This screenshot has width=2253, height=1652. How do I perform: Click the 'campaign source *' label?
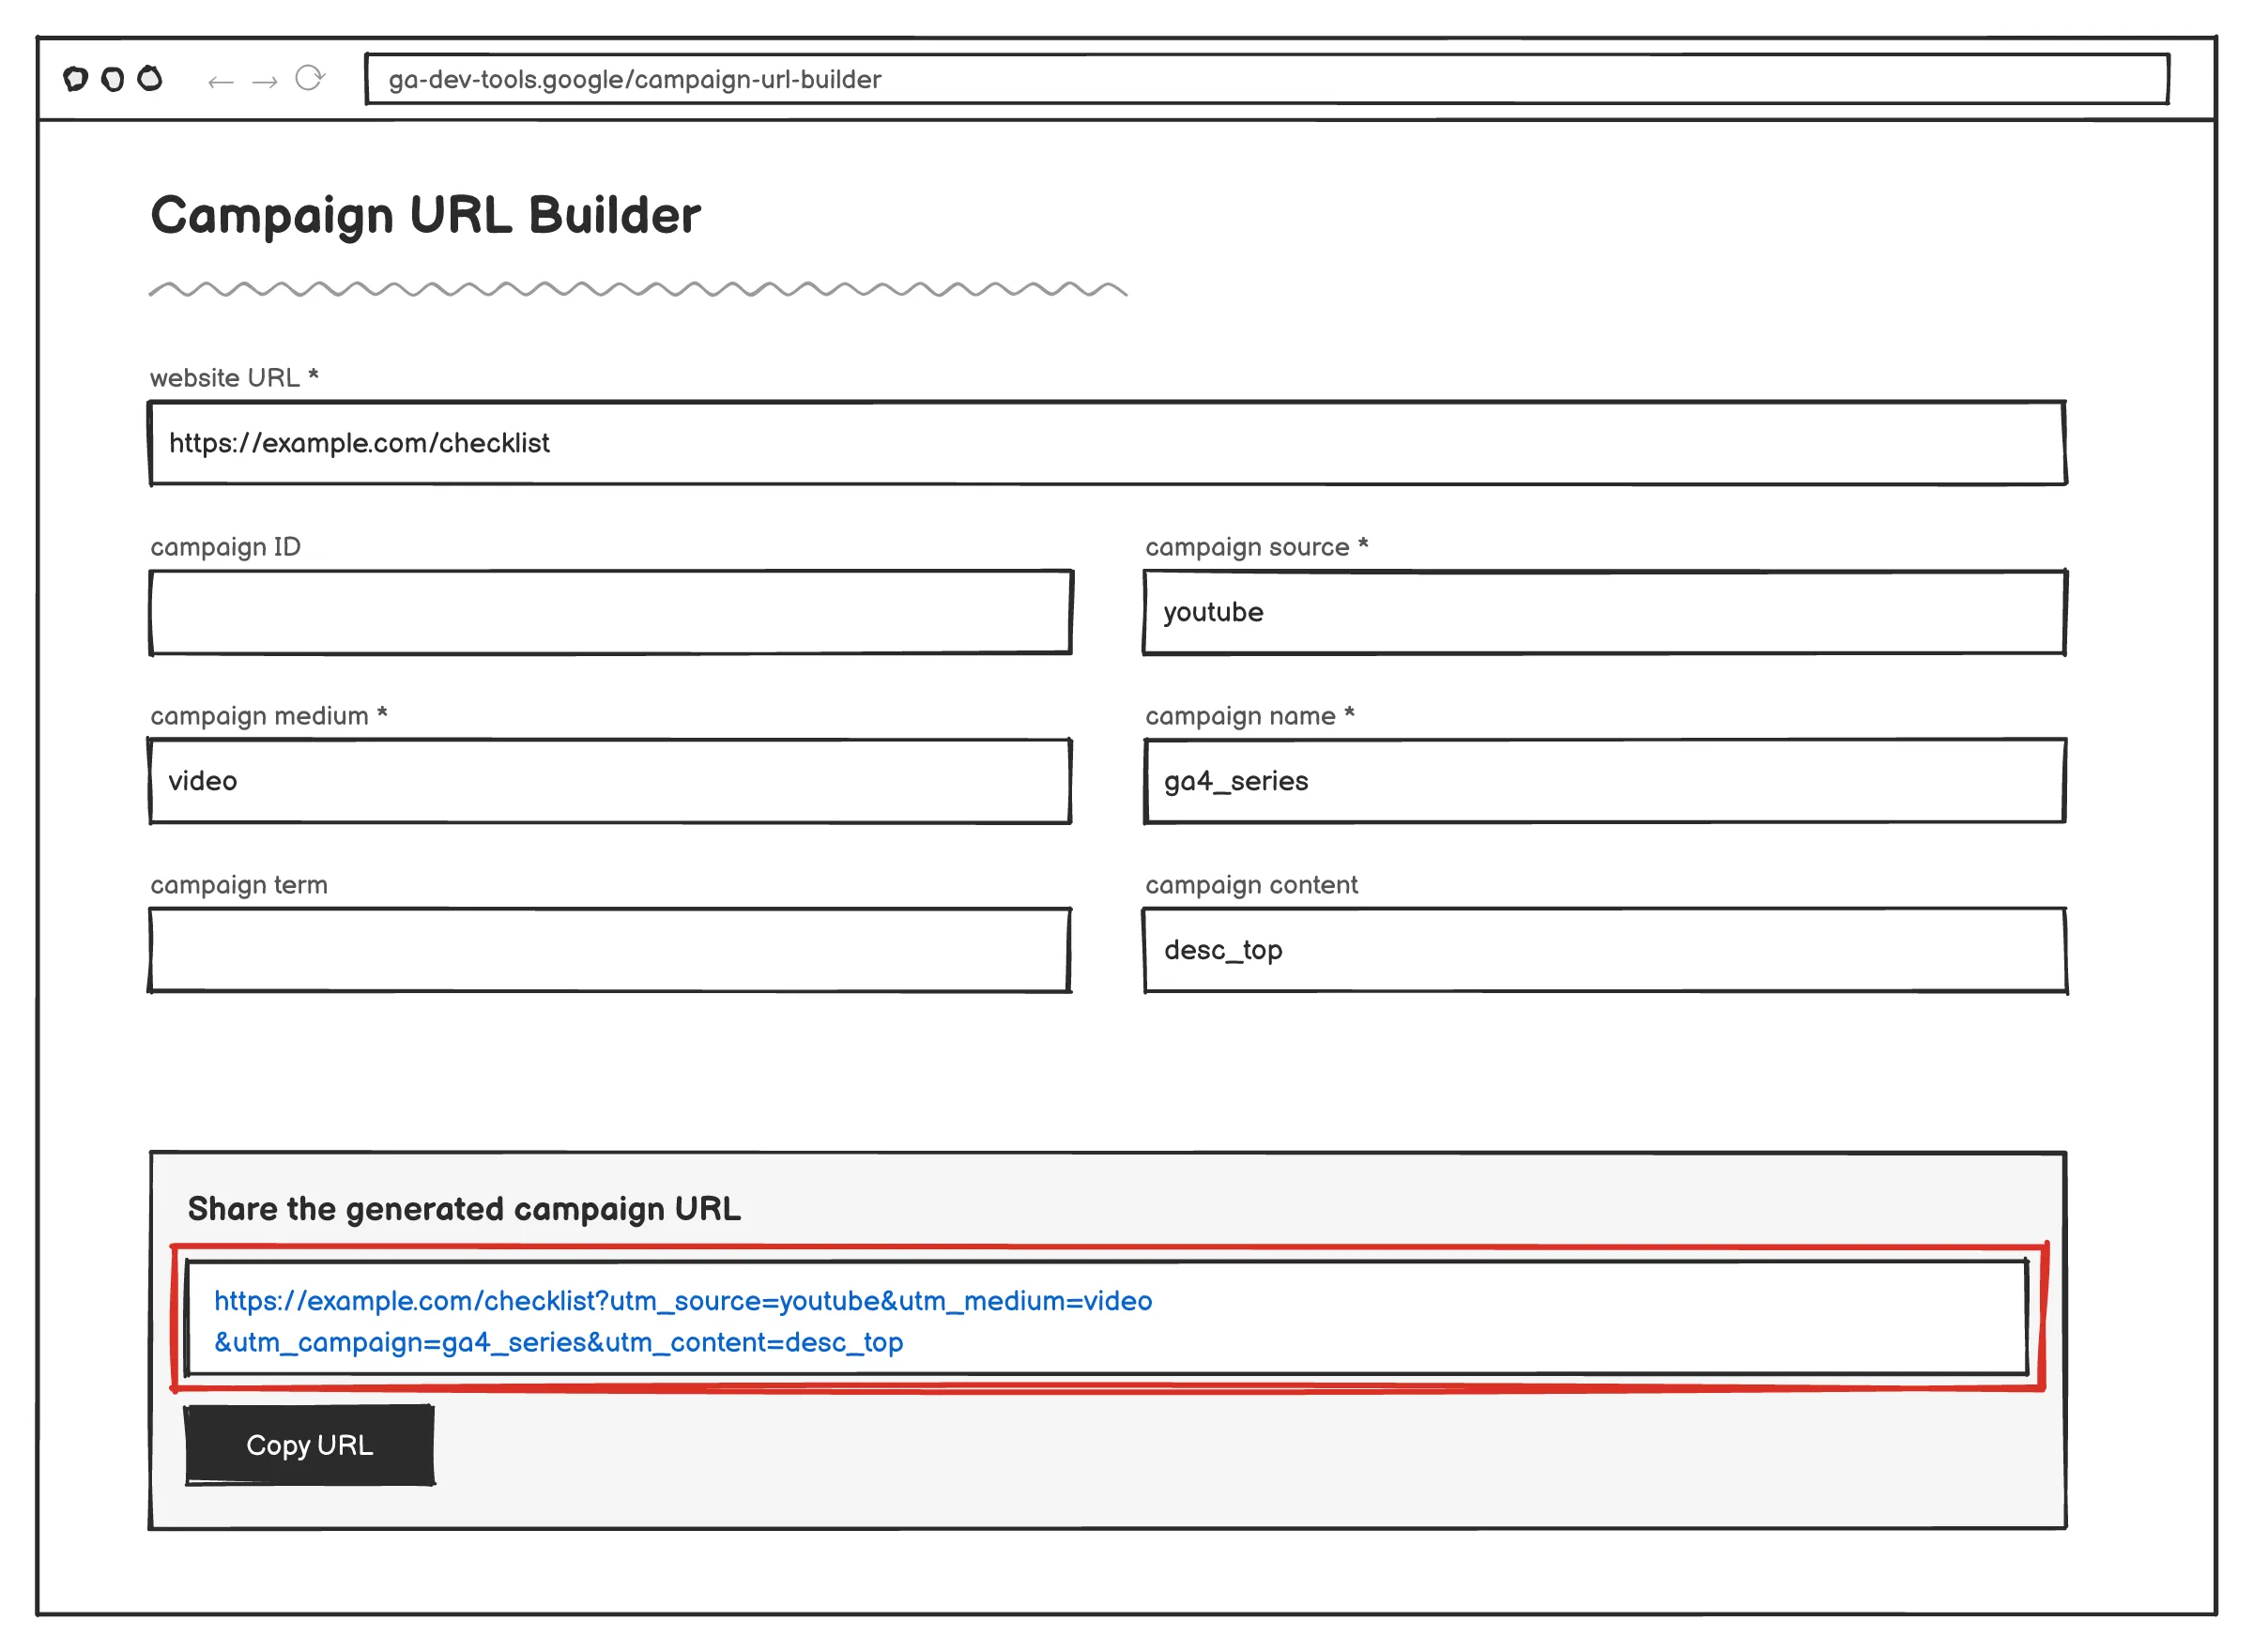pyautogui.click(x=1257, y=547)
